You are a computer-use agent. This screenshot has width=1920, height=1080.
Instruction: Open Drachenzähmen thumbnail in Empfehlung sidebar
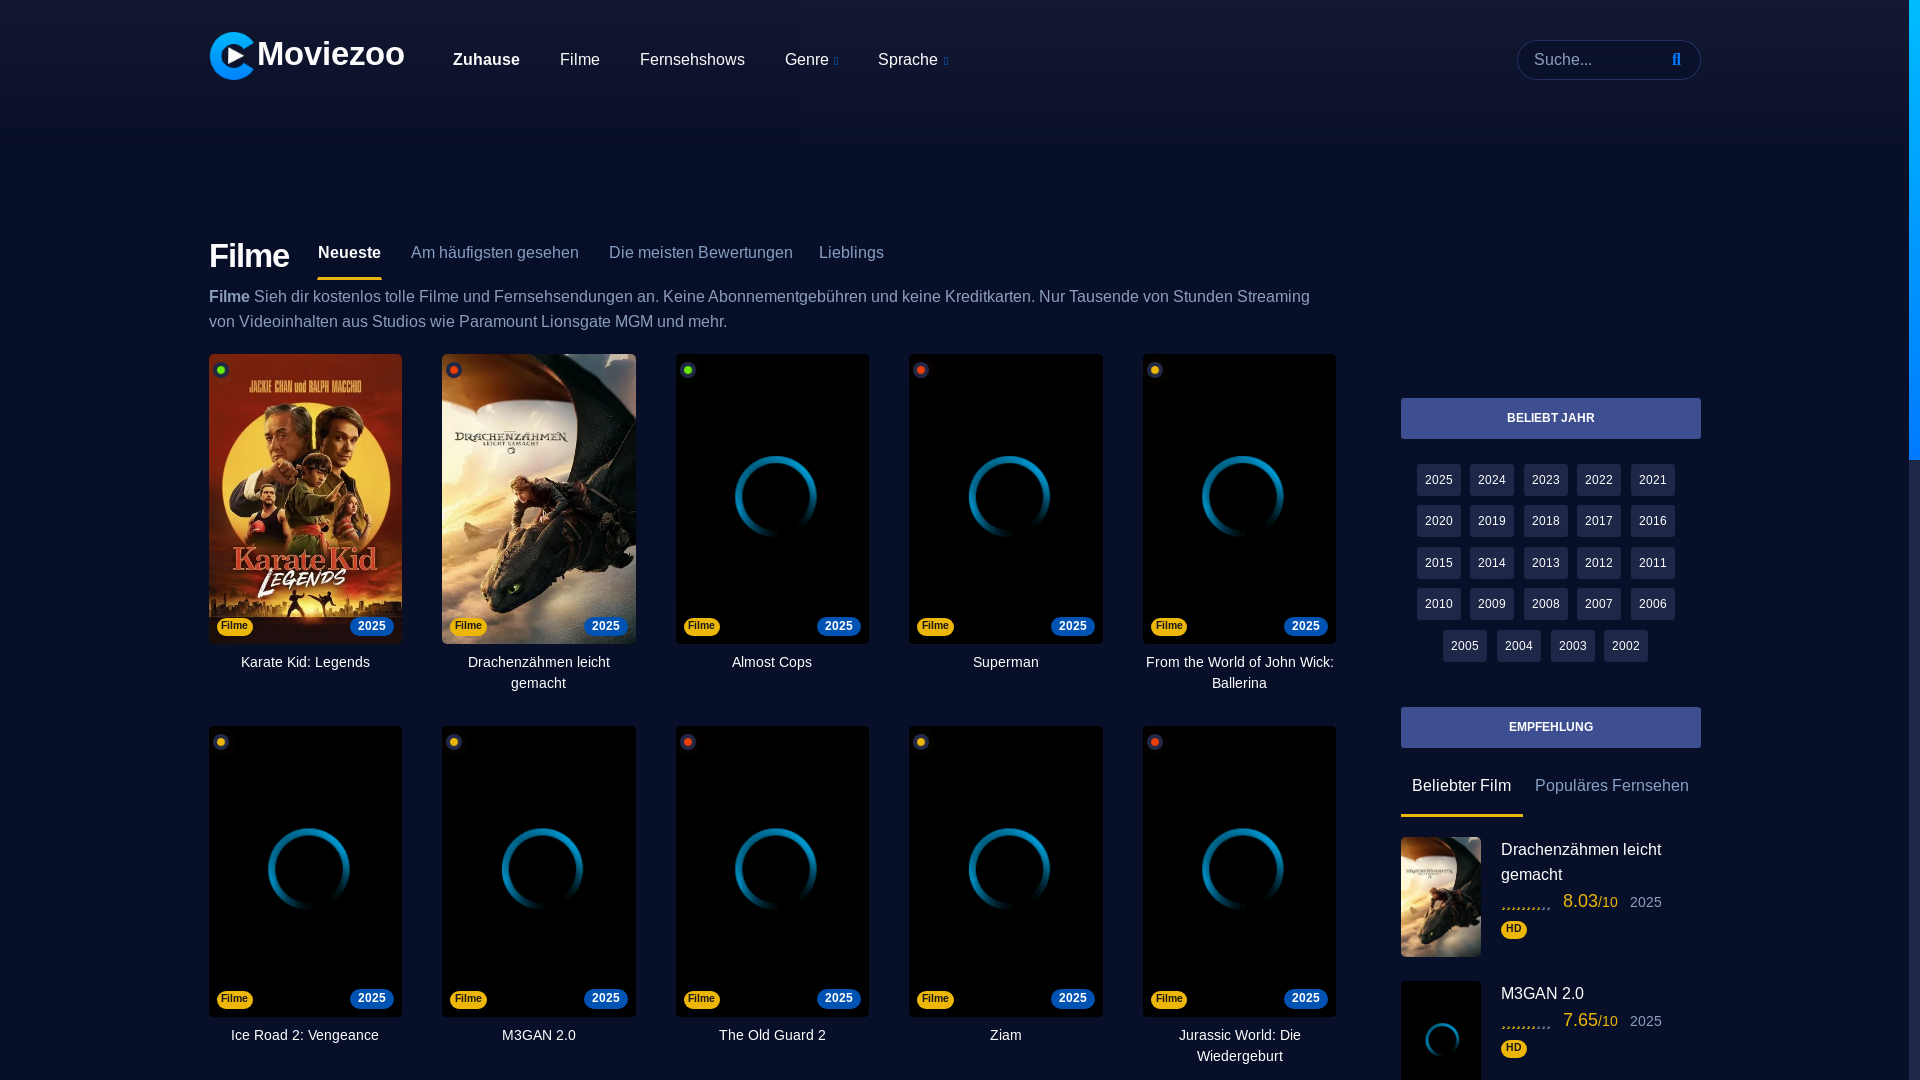pos(1440,897)
